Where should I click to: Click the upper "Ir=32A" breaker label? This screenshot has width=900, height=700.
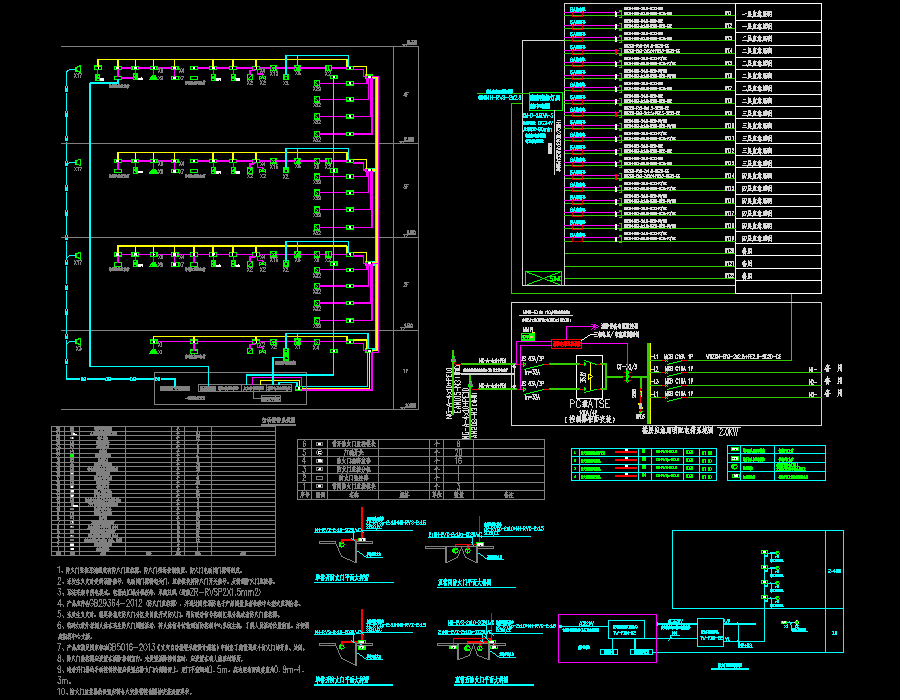coord(531,372)
